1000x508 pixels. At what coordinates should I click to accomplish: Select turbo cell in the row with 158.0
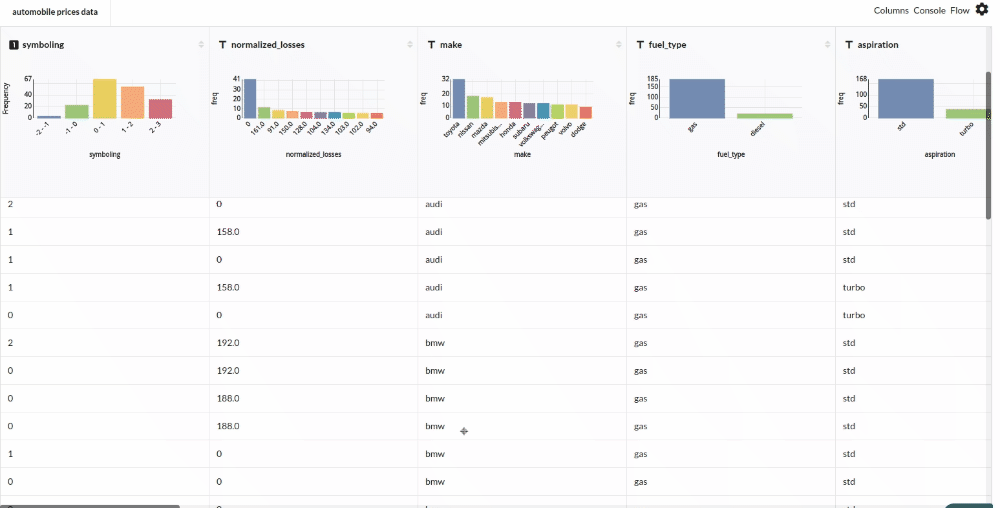pos(853,287)
